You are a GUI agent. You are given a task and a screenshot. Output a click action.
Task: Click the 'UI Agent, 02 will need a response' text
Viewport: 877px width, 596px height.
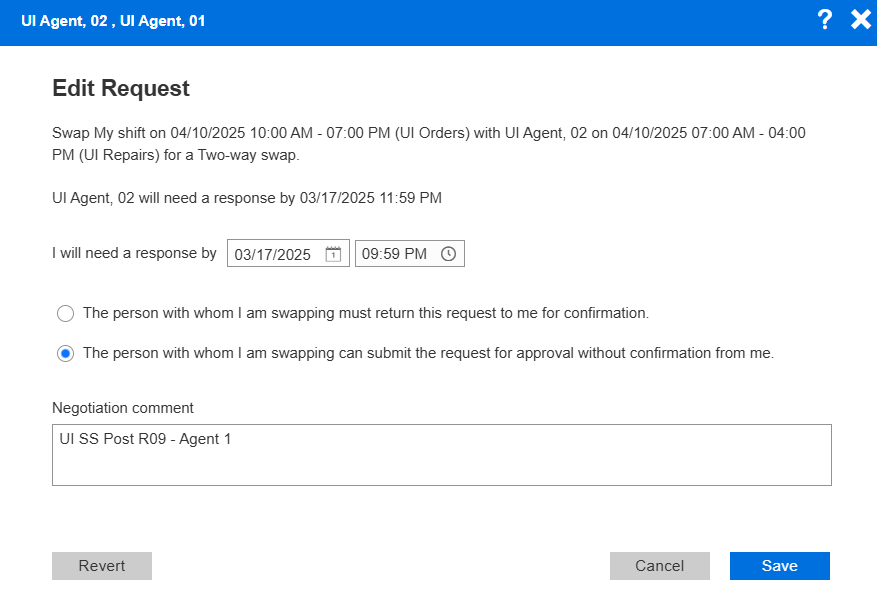pyautogui.click(x=247, y=198)
